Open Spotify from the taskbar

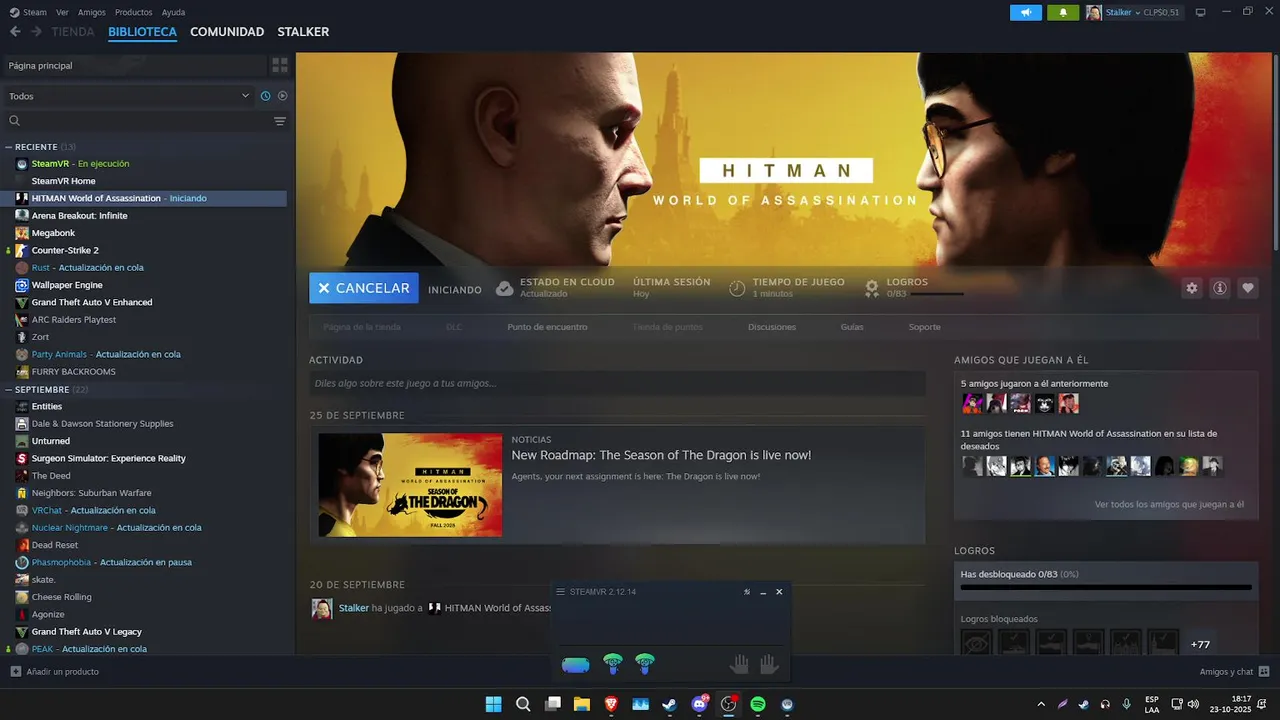tap(758, 704)
